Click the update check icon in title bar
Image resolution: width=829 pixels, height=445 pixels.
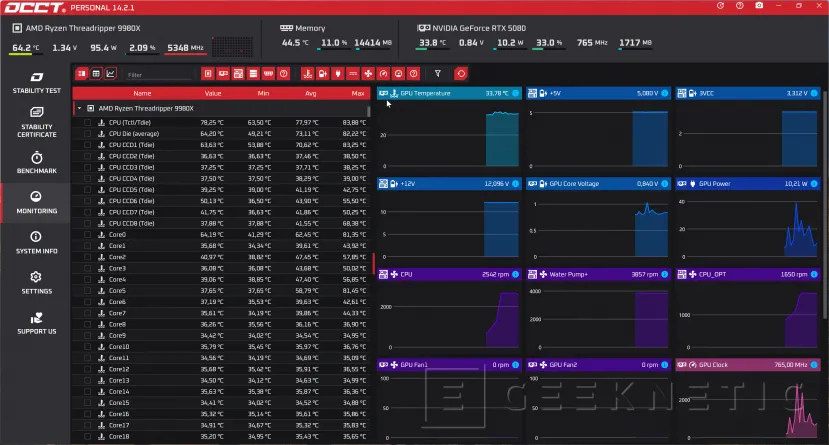click(720, 6)
